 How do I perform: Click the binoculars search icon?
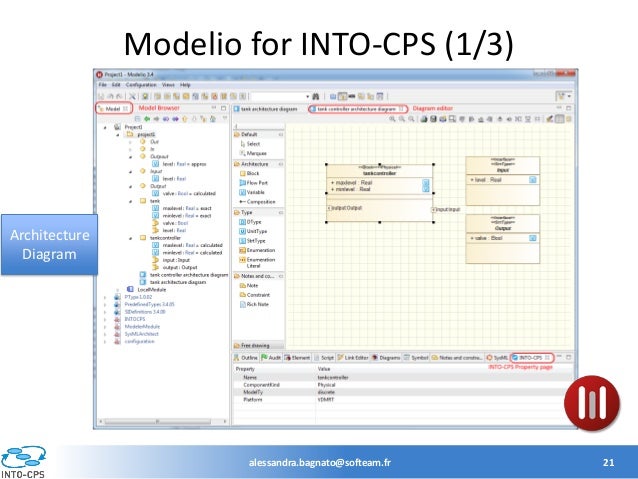[x=315, y=96]
